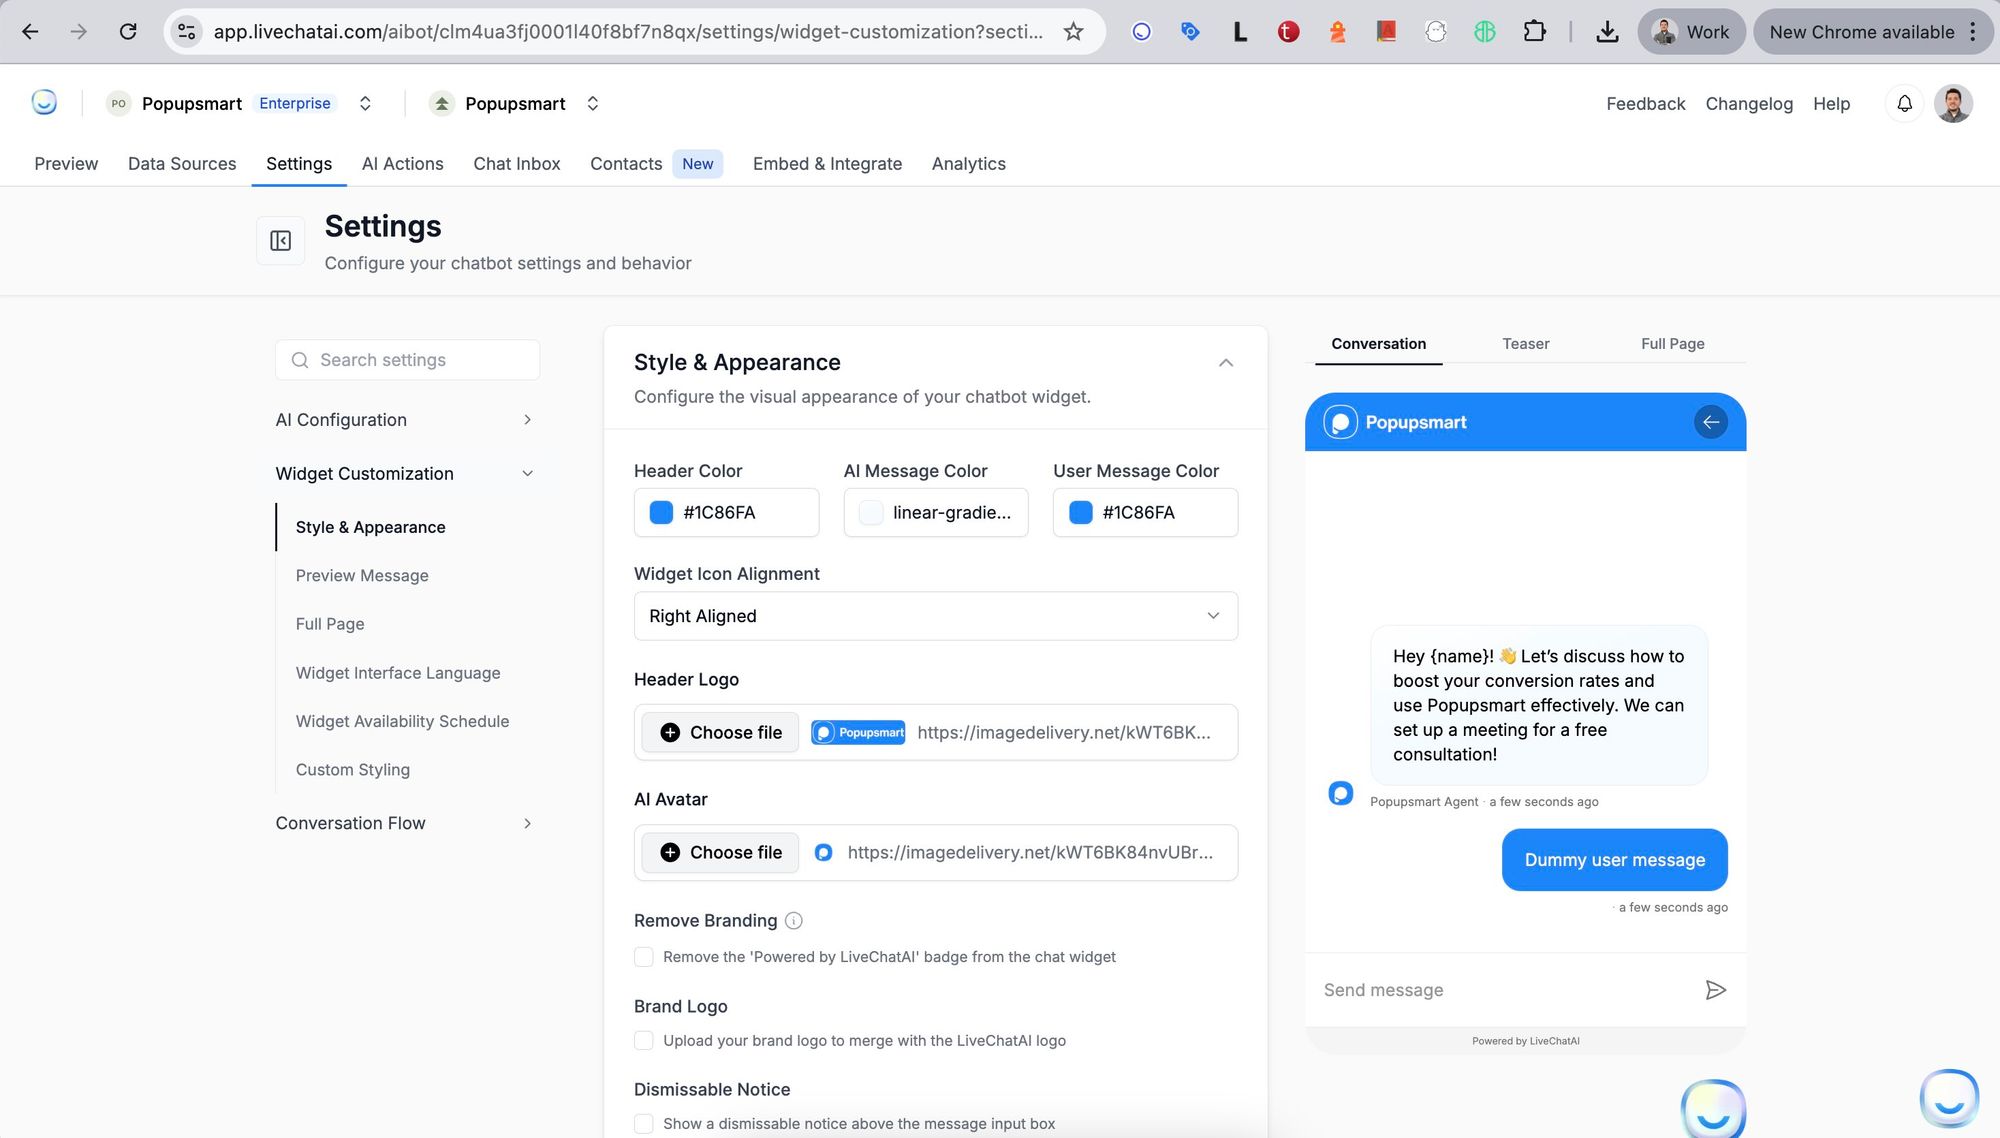Check the Brand Logo upload checkbox
The height and width of the screenshot is (1138, 2000).
[644, 1041]
